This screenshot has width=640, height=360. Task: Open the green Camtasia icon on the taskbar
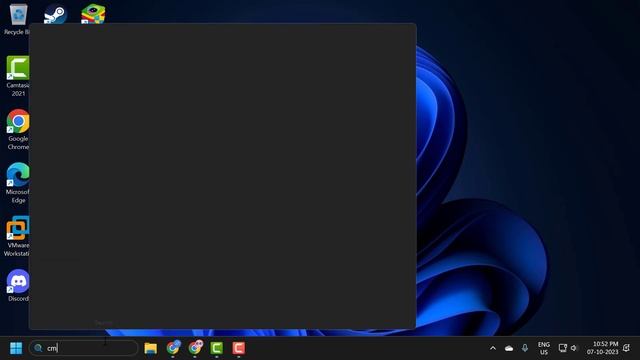pyautogui.click(x=217, y=348)
